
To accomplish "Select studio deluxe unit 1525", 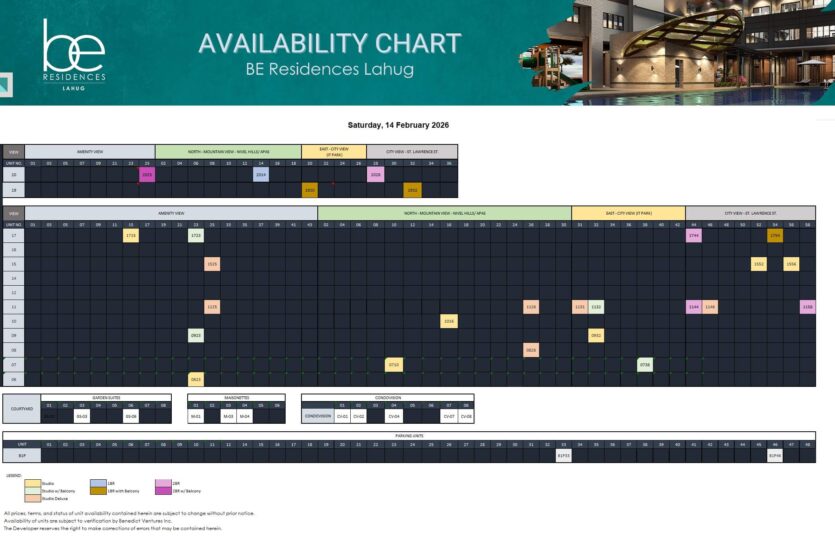I will (x=212, y=264).
